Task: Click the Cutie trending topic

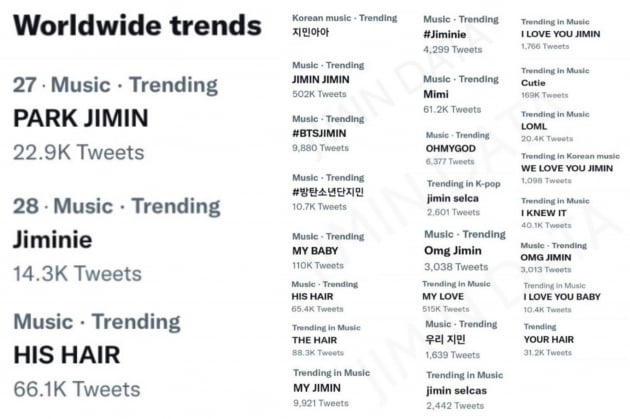Action: [x=533, y=83]
